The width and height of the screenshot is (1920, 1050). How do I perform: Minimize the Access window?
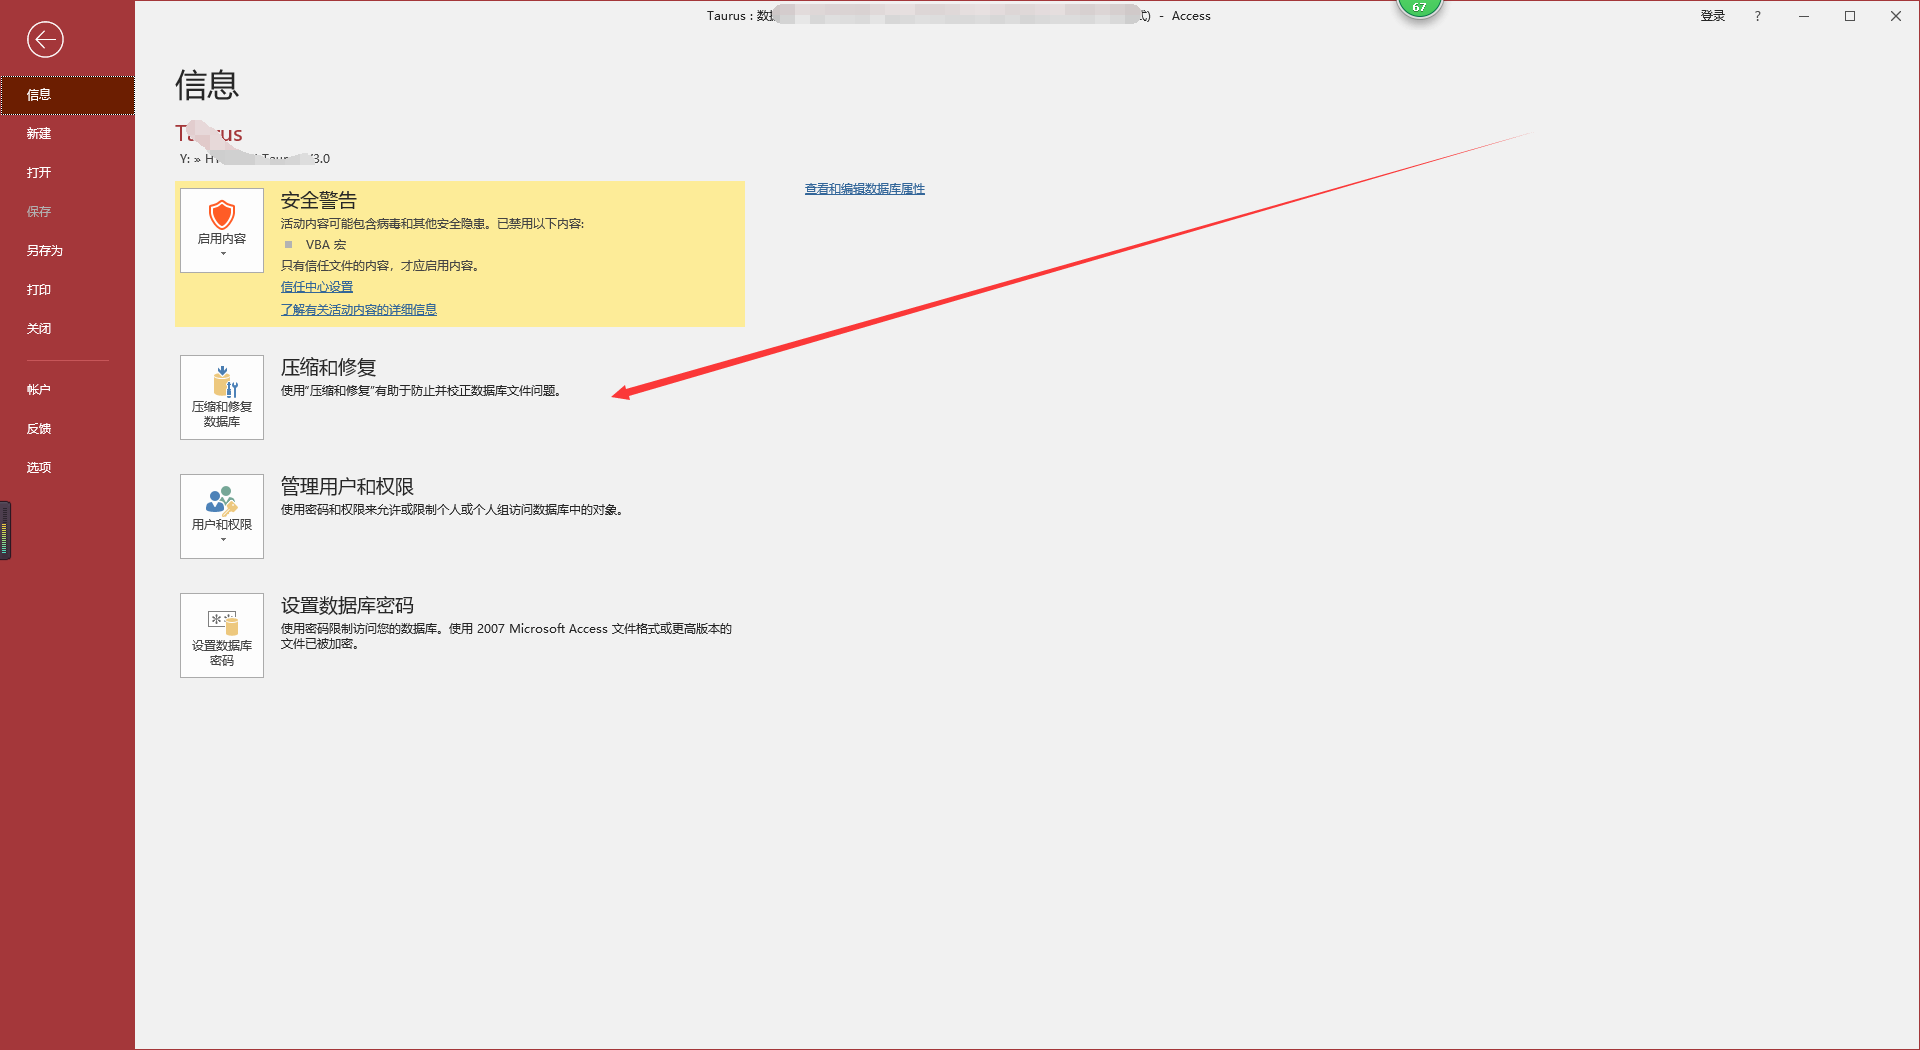tap(1804, 16)
